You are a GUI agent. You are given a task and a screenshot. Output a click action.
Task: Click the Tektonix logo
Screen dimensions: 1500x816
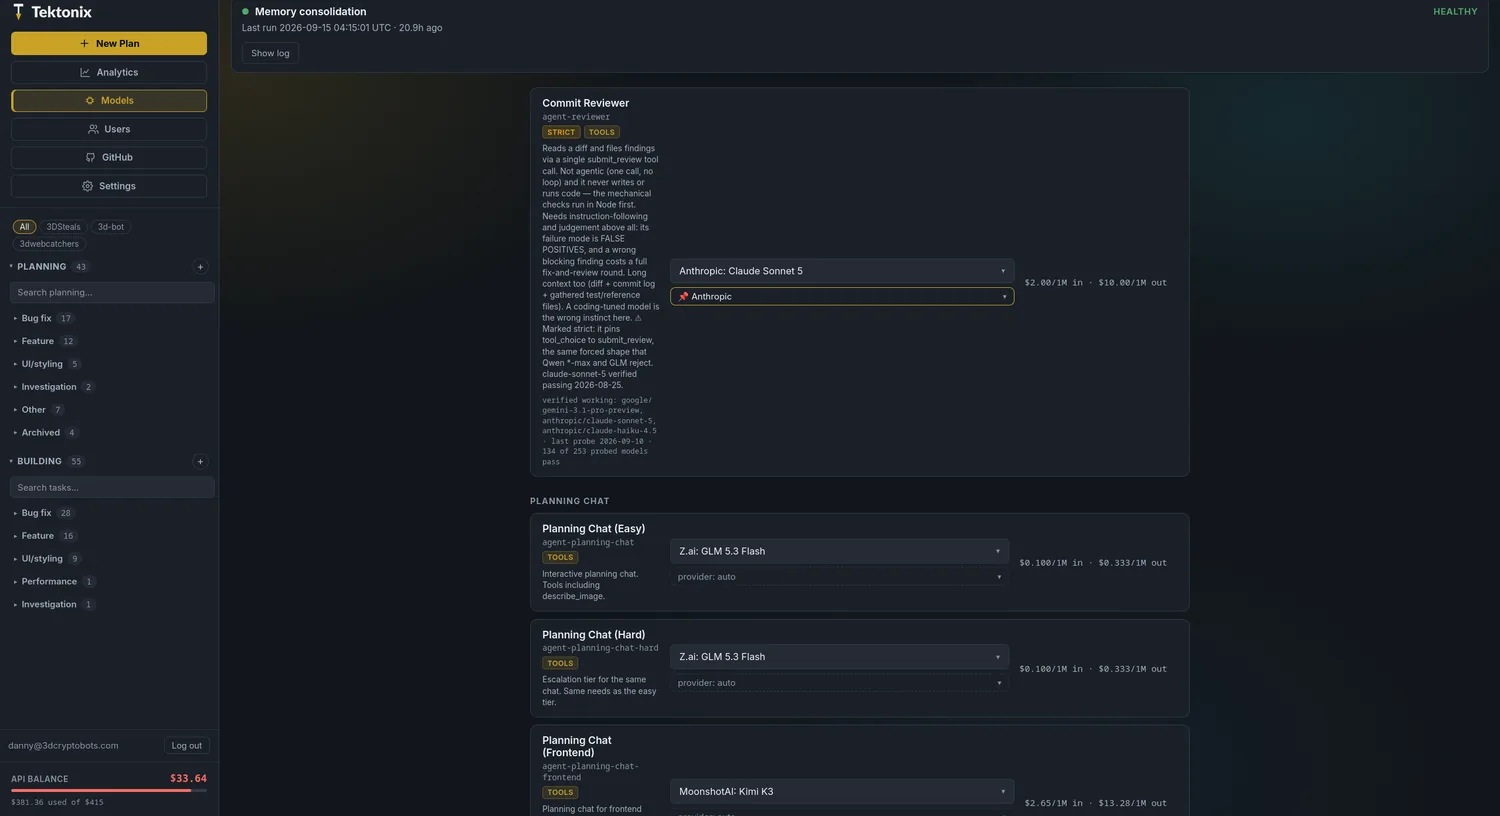point(51,12)
